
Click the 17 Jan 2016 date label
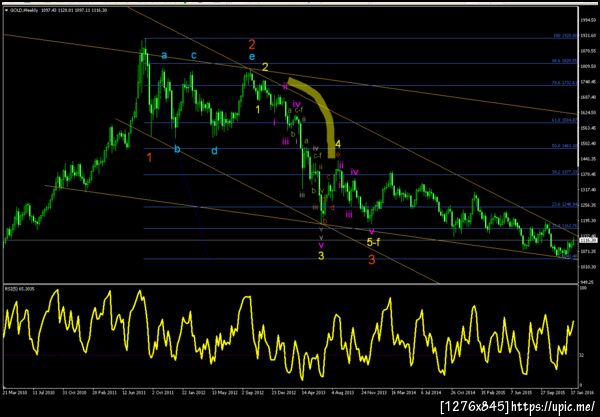[x=584, y=393]
